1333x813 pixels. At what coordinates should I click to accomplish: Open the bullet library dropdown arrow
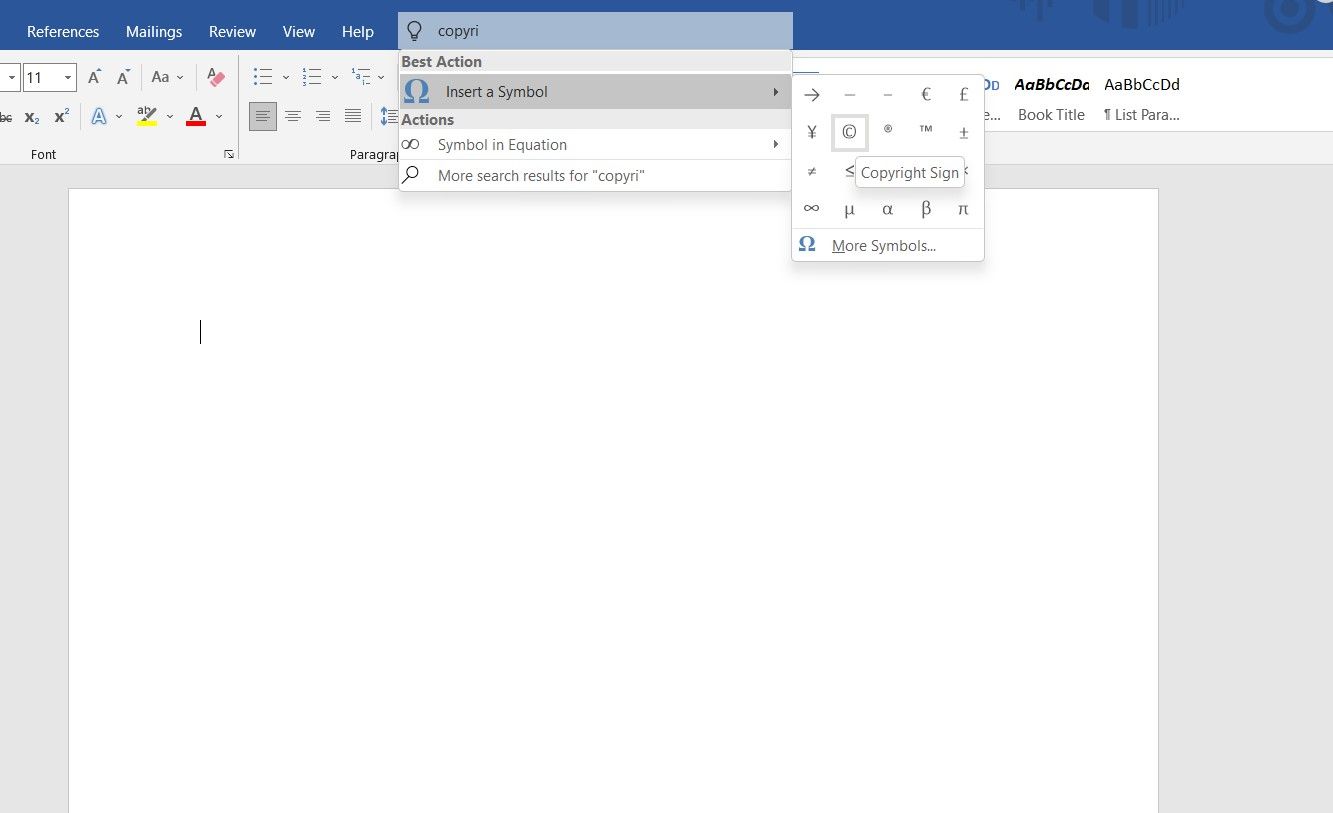pyautogui.click(x=285, y=77)
